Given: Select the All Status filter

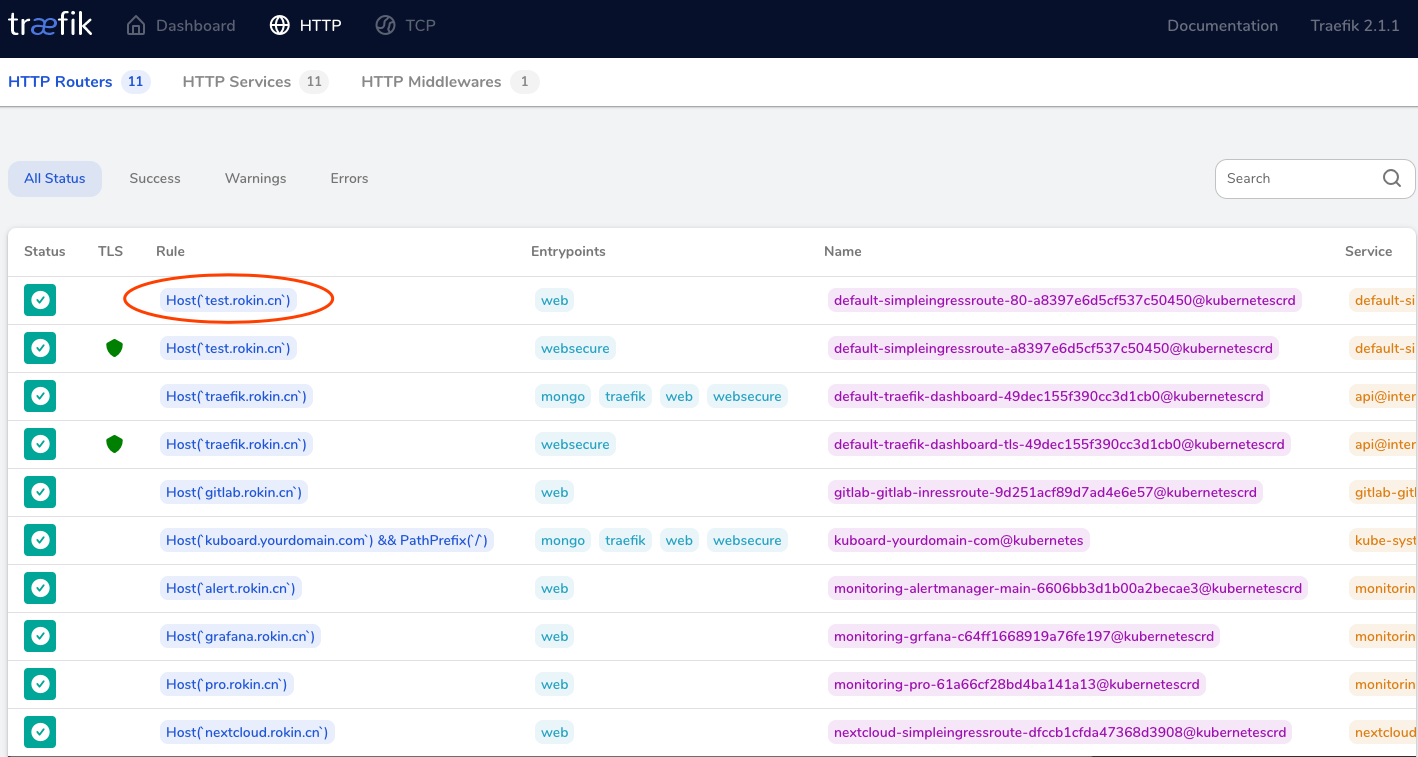Looking at the screenshot, I should coord(55,178).
